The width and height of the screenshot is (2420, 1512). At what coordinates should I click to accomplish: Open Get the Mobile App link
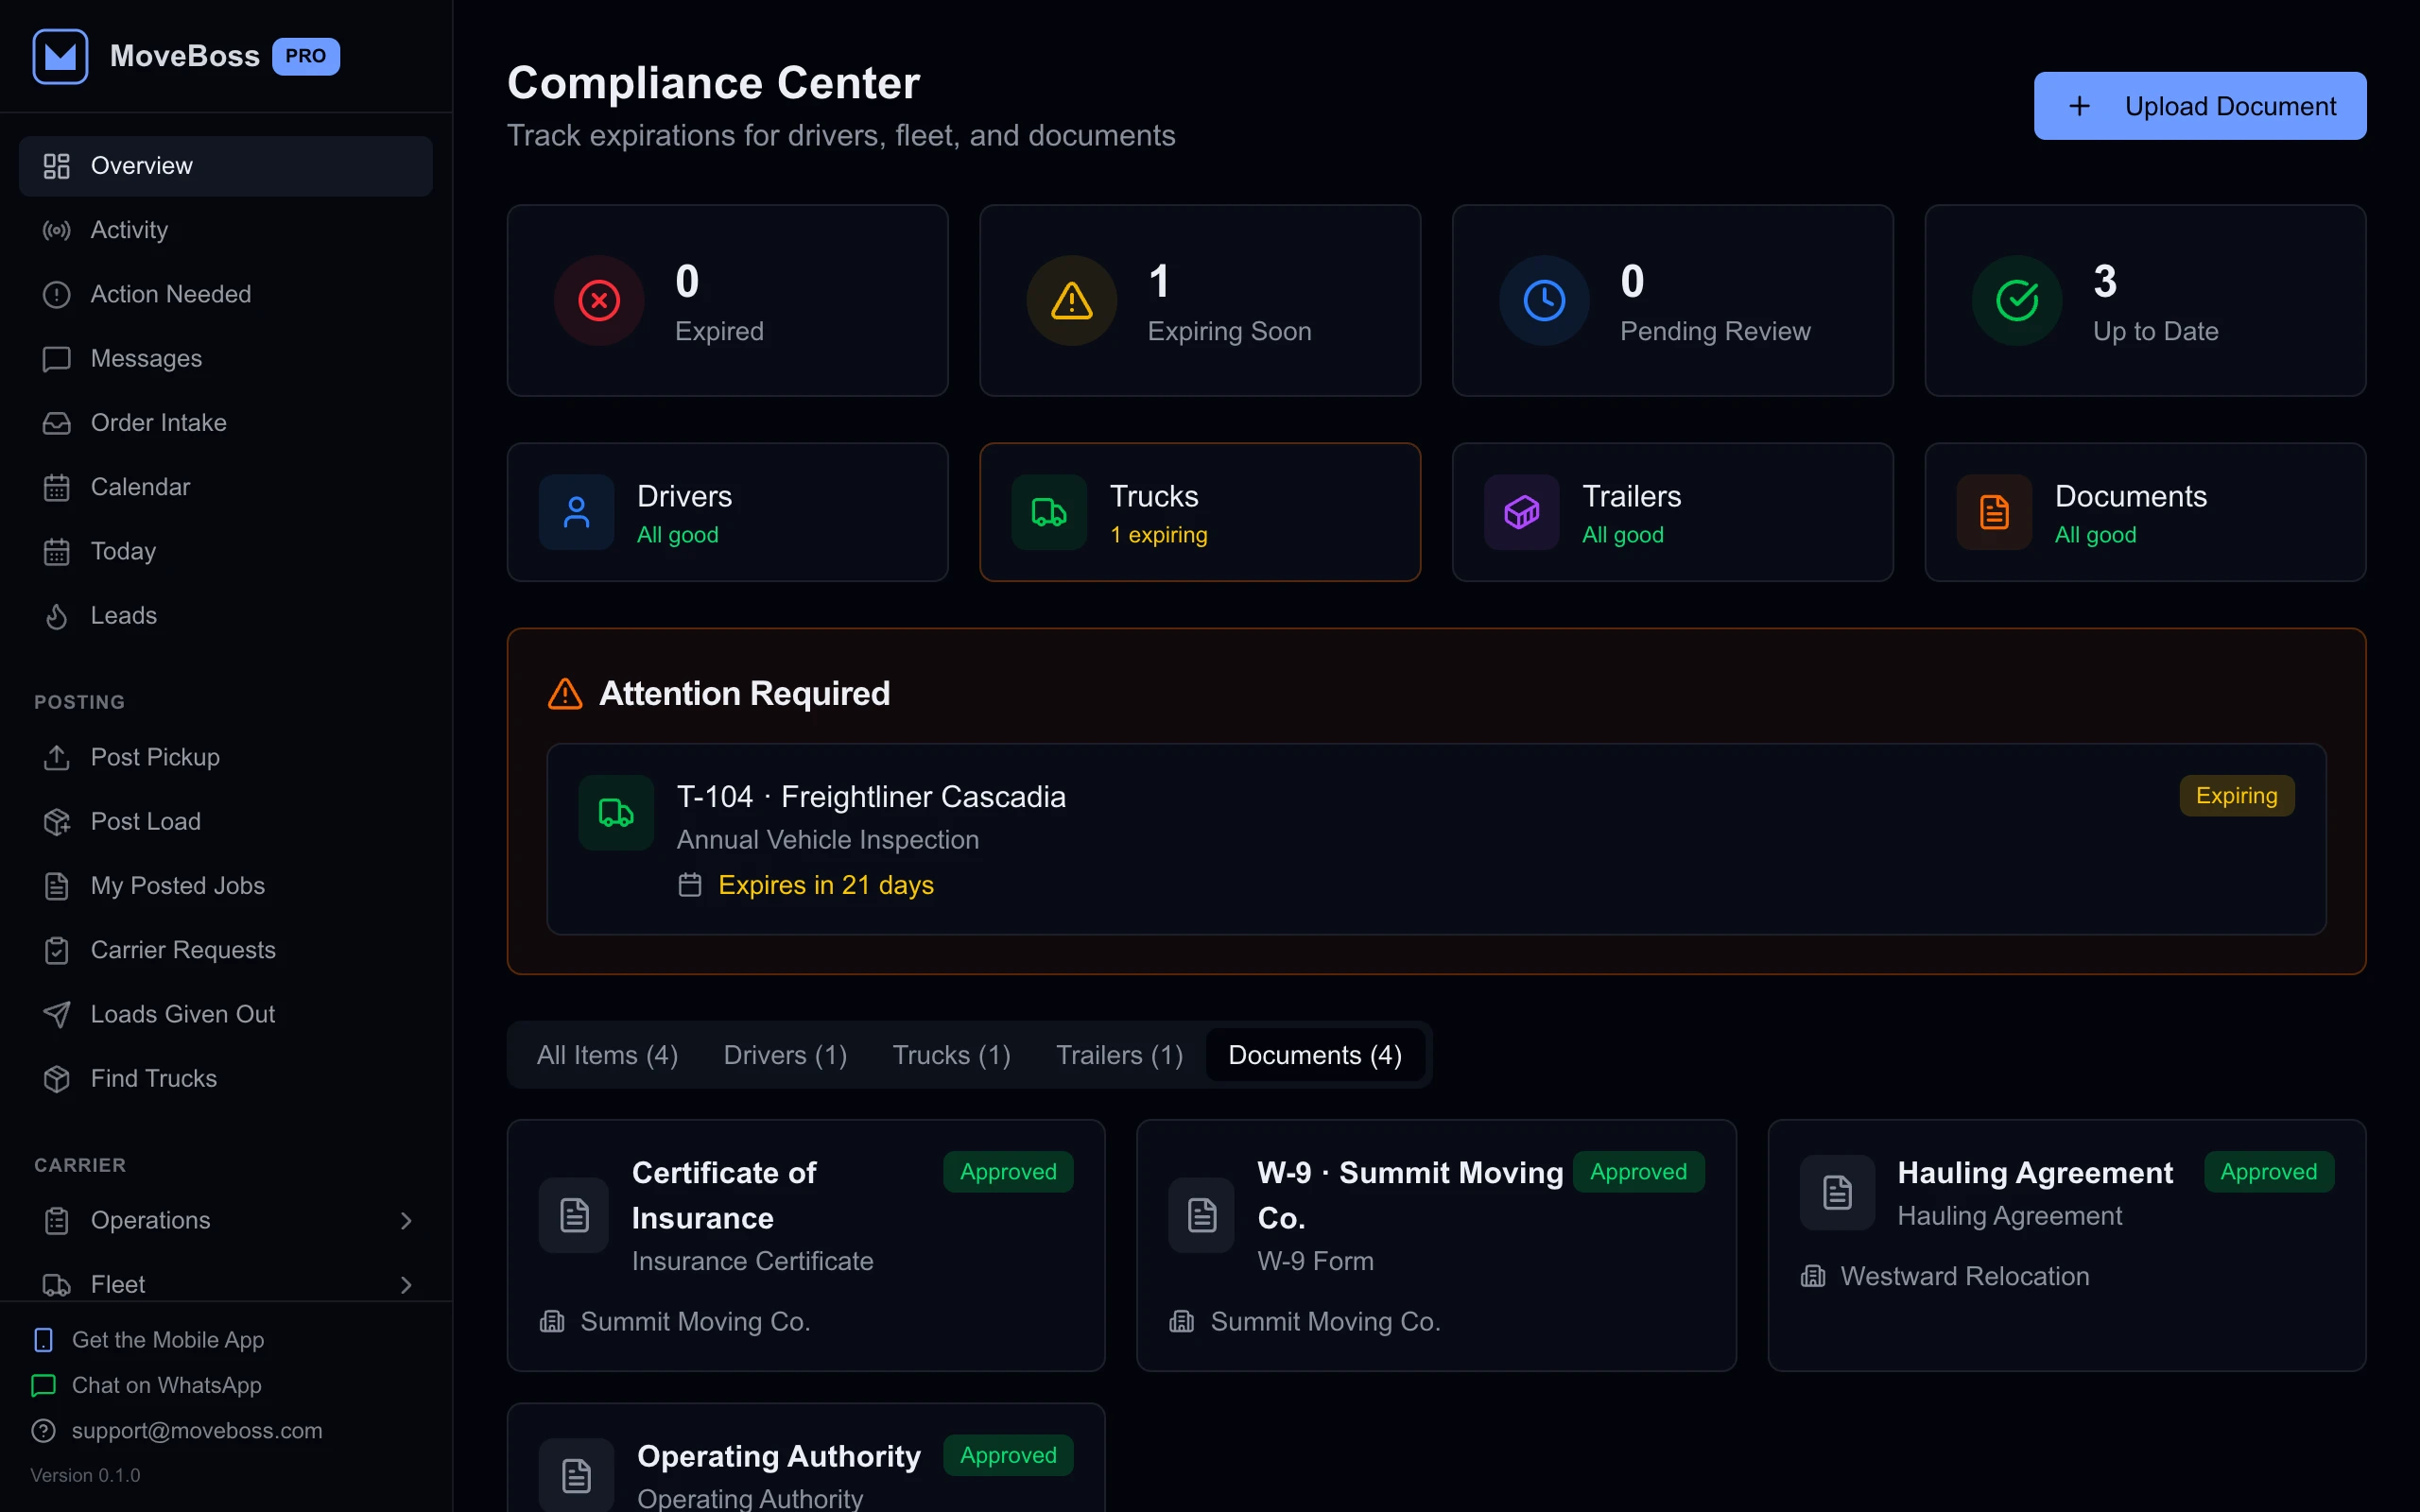click(149, 1339)
